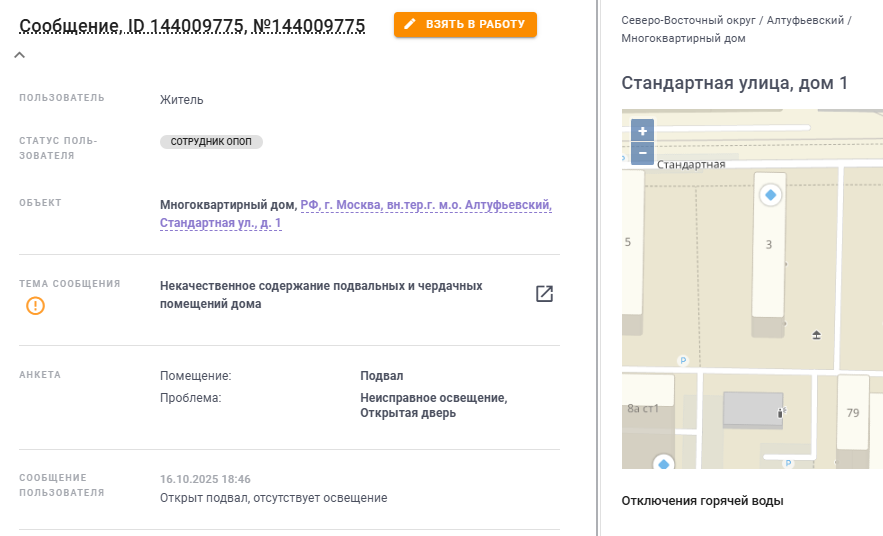Click the 'Взять в работу' button
The height and width of the screenshot is (536, 883).
point(465,24)
